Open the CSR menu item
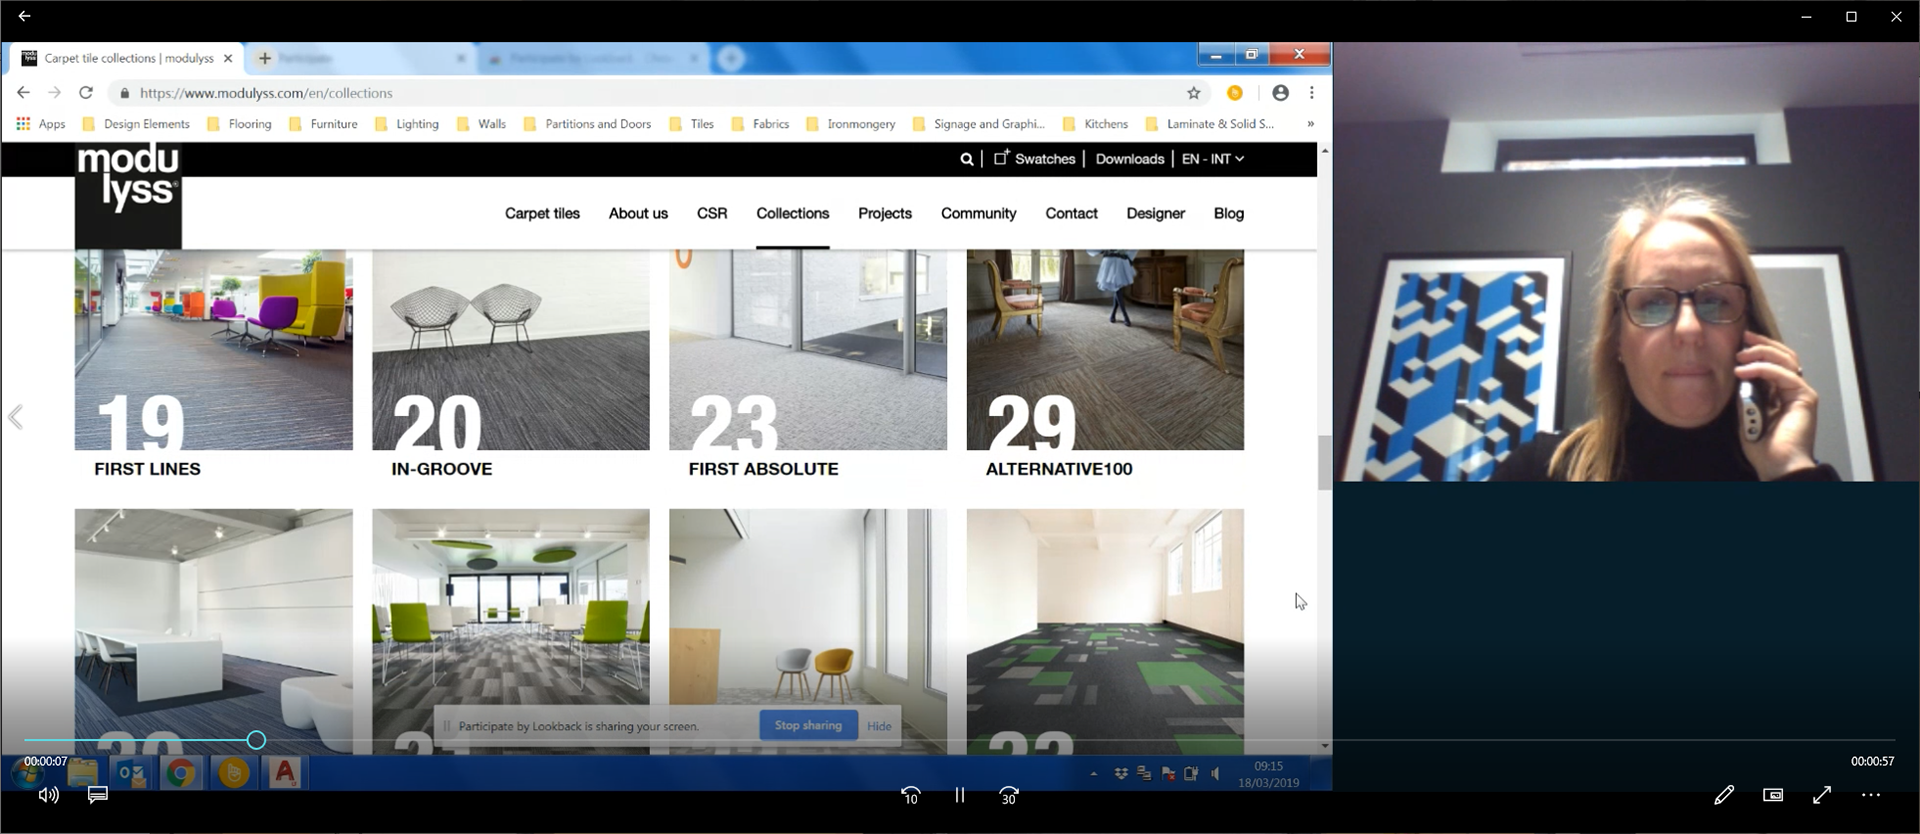This screenshot has height=834, width=1920. [x=712, y=213]
